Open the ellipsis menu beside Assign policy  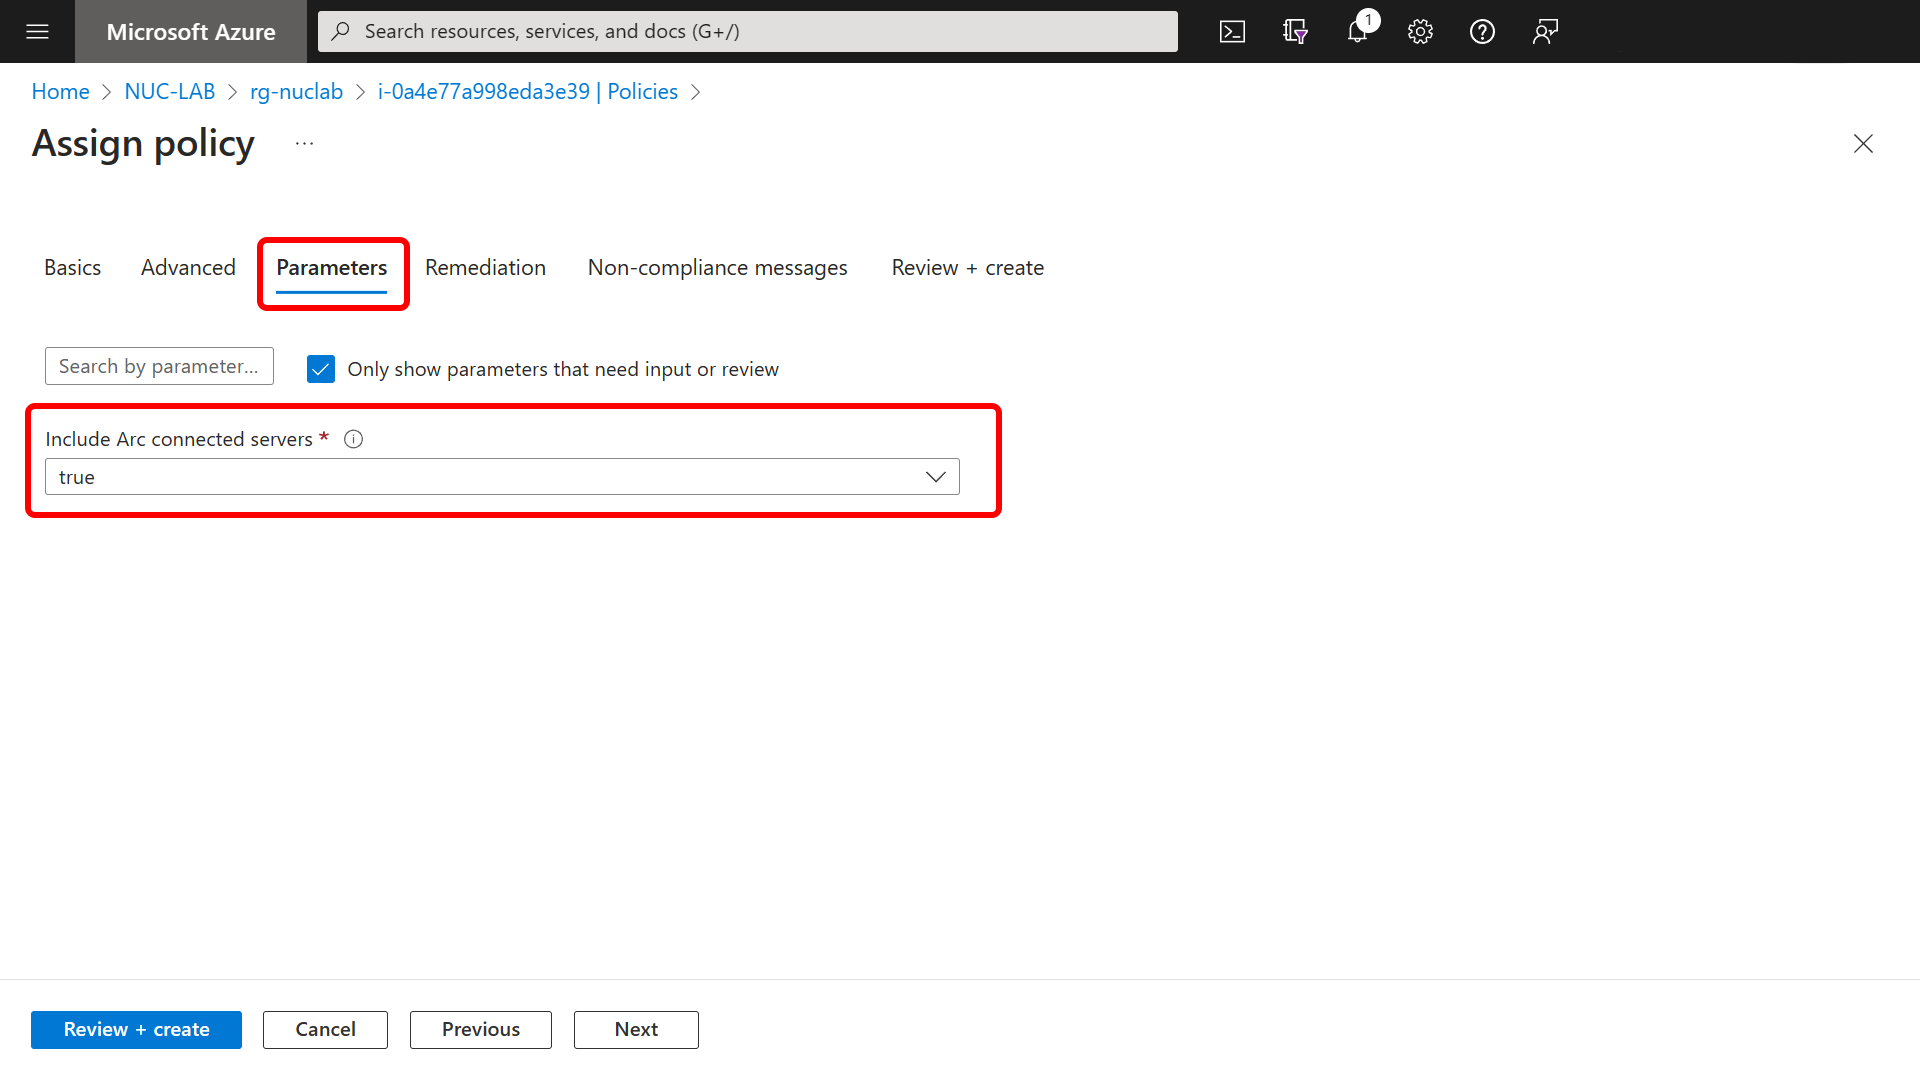coord(304,144)
